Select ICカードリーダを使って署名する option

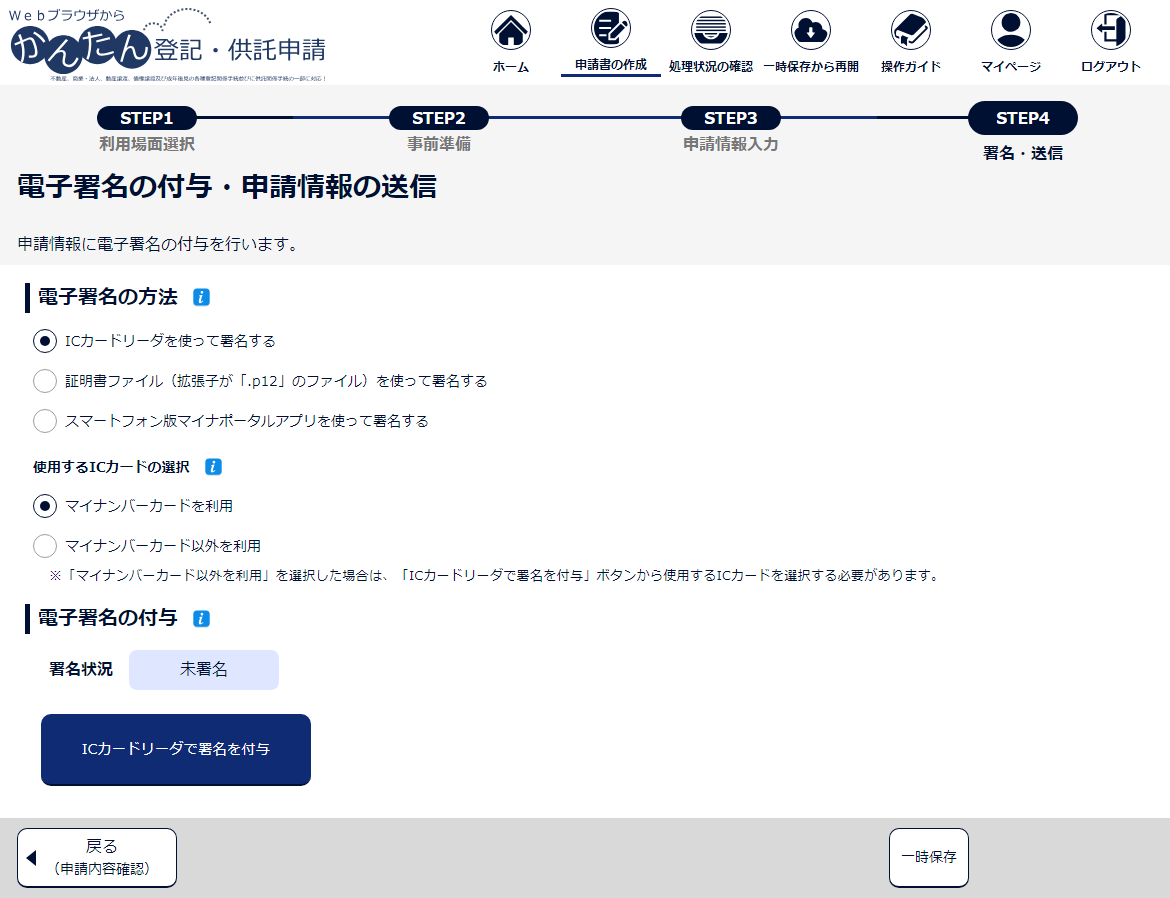coord(45,341)
